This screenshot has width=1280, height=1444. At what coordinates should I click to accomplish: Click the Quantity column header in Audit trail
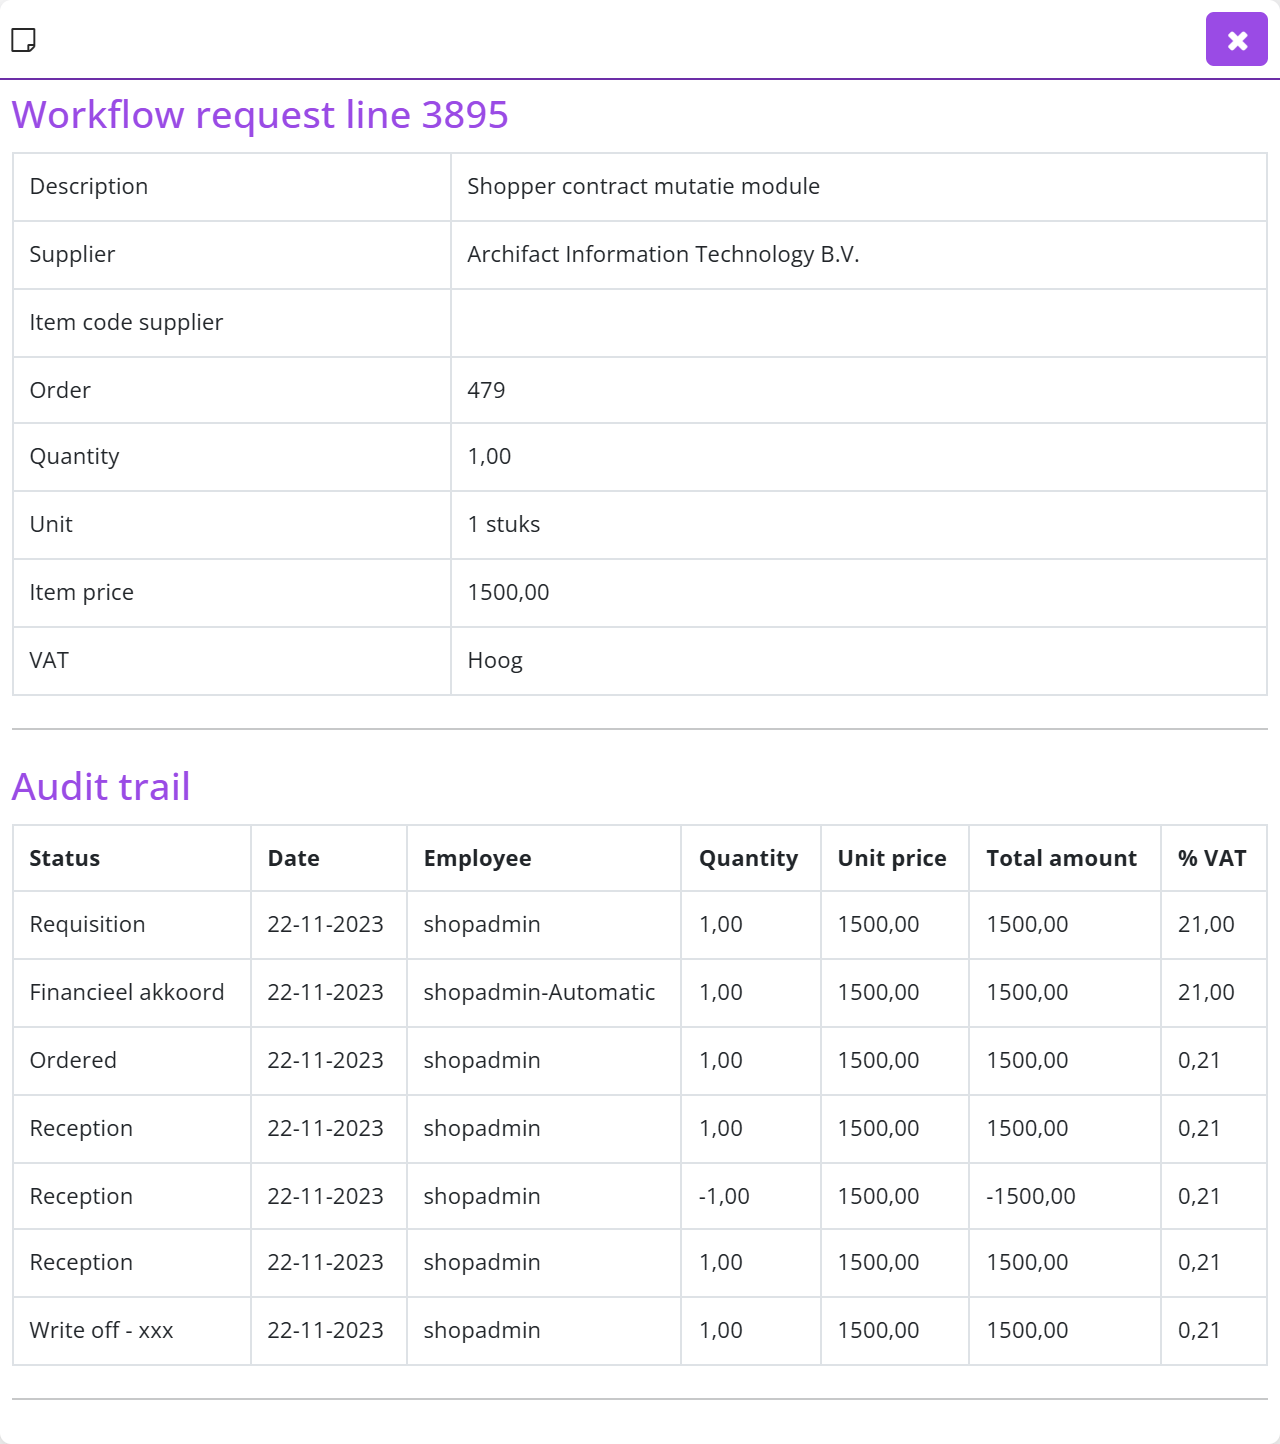(x=749, y=858)
